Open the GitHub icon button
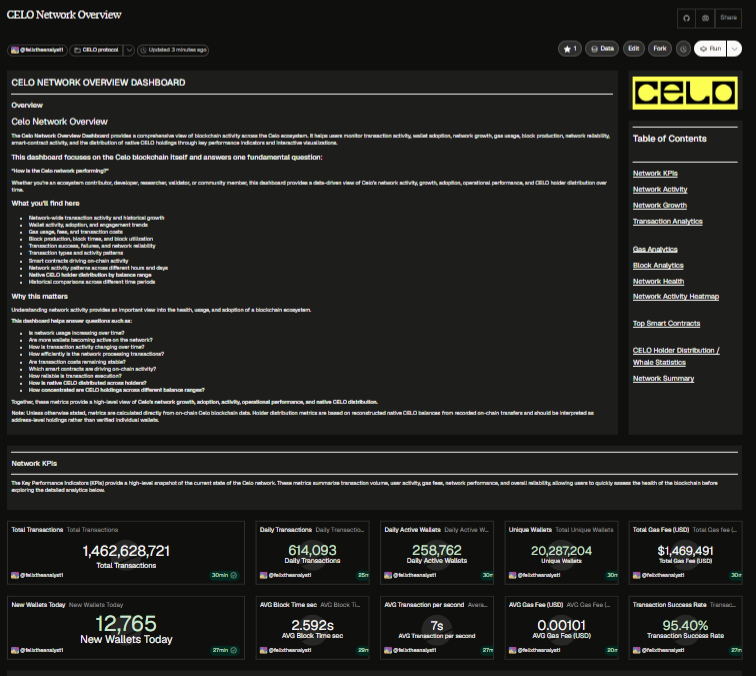The image size is (756, 676). tap(687, 18)
